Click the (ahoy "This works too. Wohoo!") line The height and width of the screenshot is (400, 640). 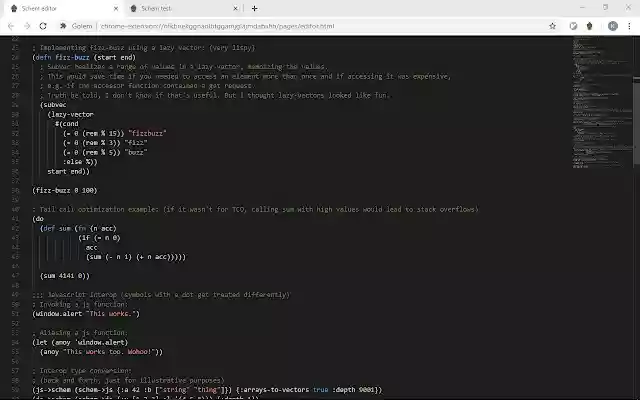point(102,352)
